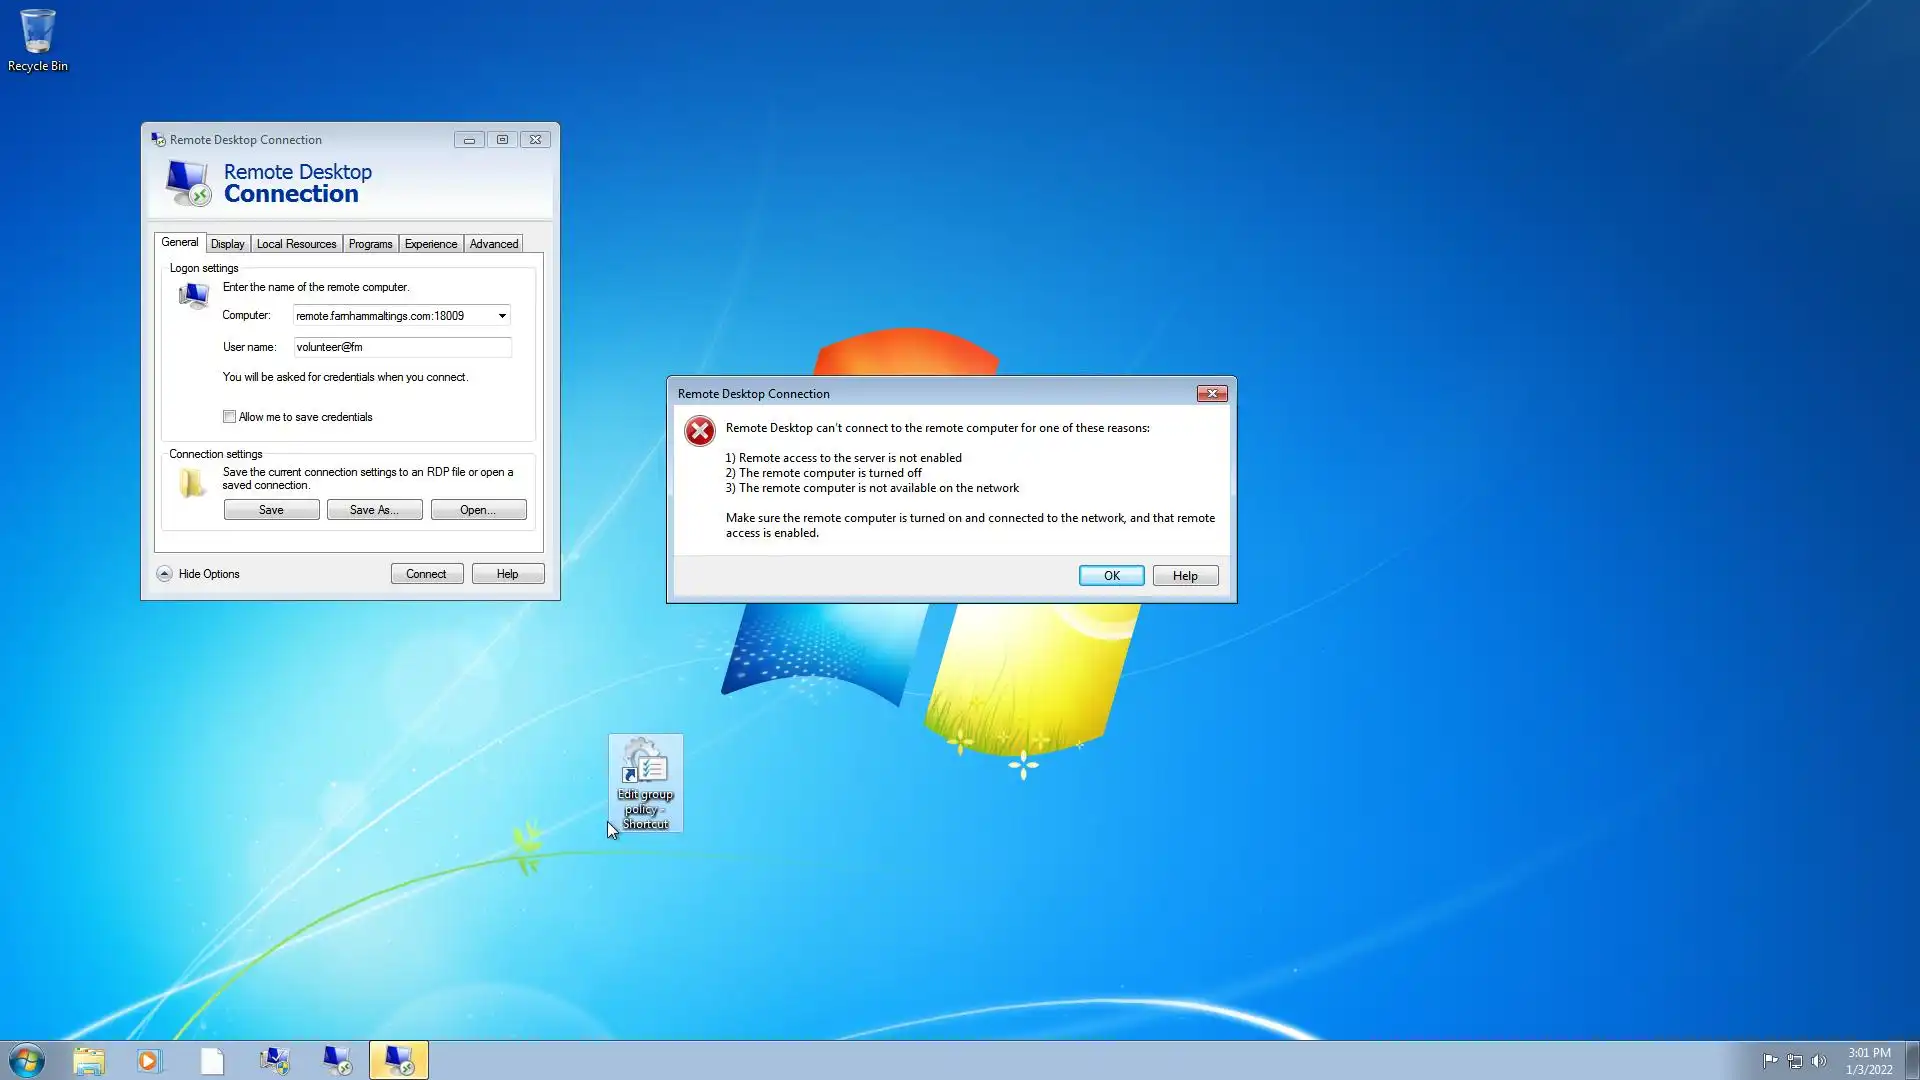
Task: Click the Action Center flag tray icon
Action: [1770, 1061]
